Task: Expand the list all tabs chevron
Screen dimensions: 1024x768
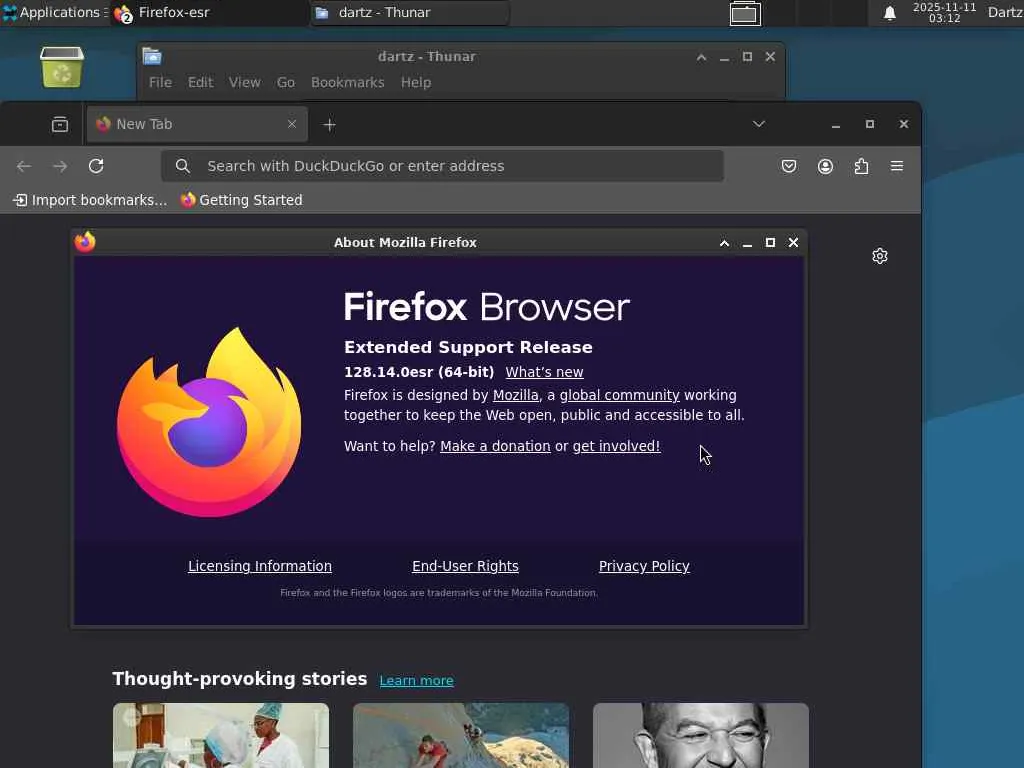Action: tap(758, 123)
